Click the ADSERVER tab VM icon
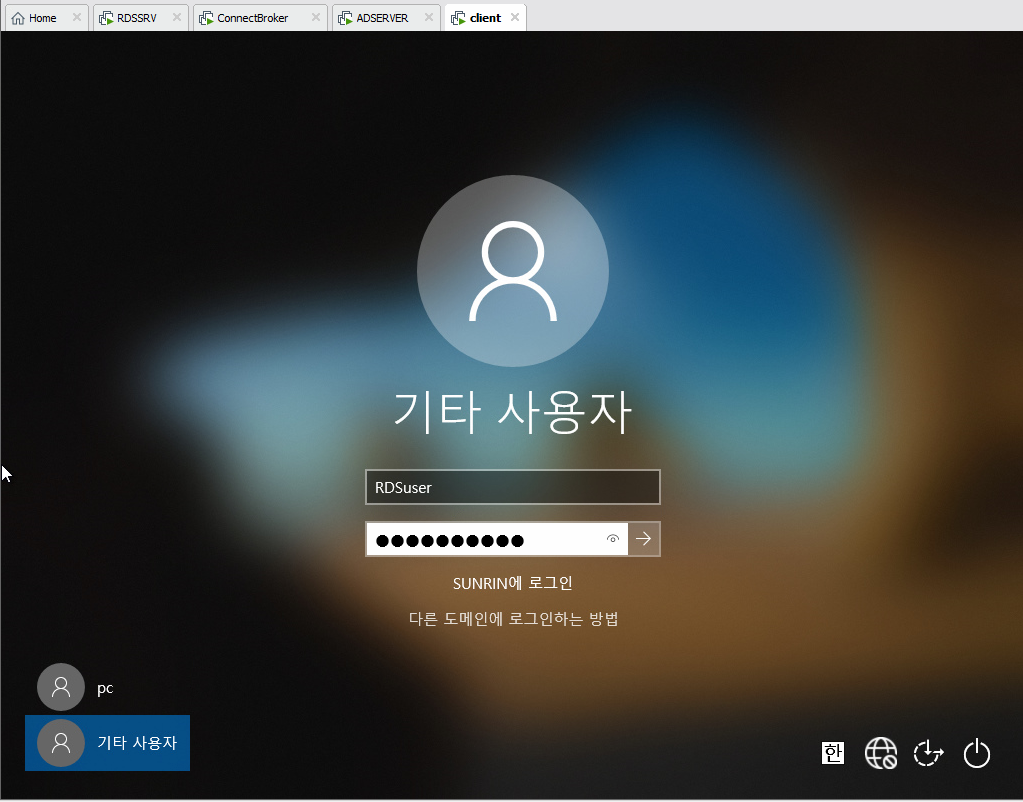The height and width of the screenshot is (802, 1023). point(345,18)
